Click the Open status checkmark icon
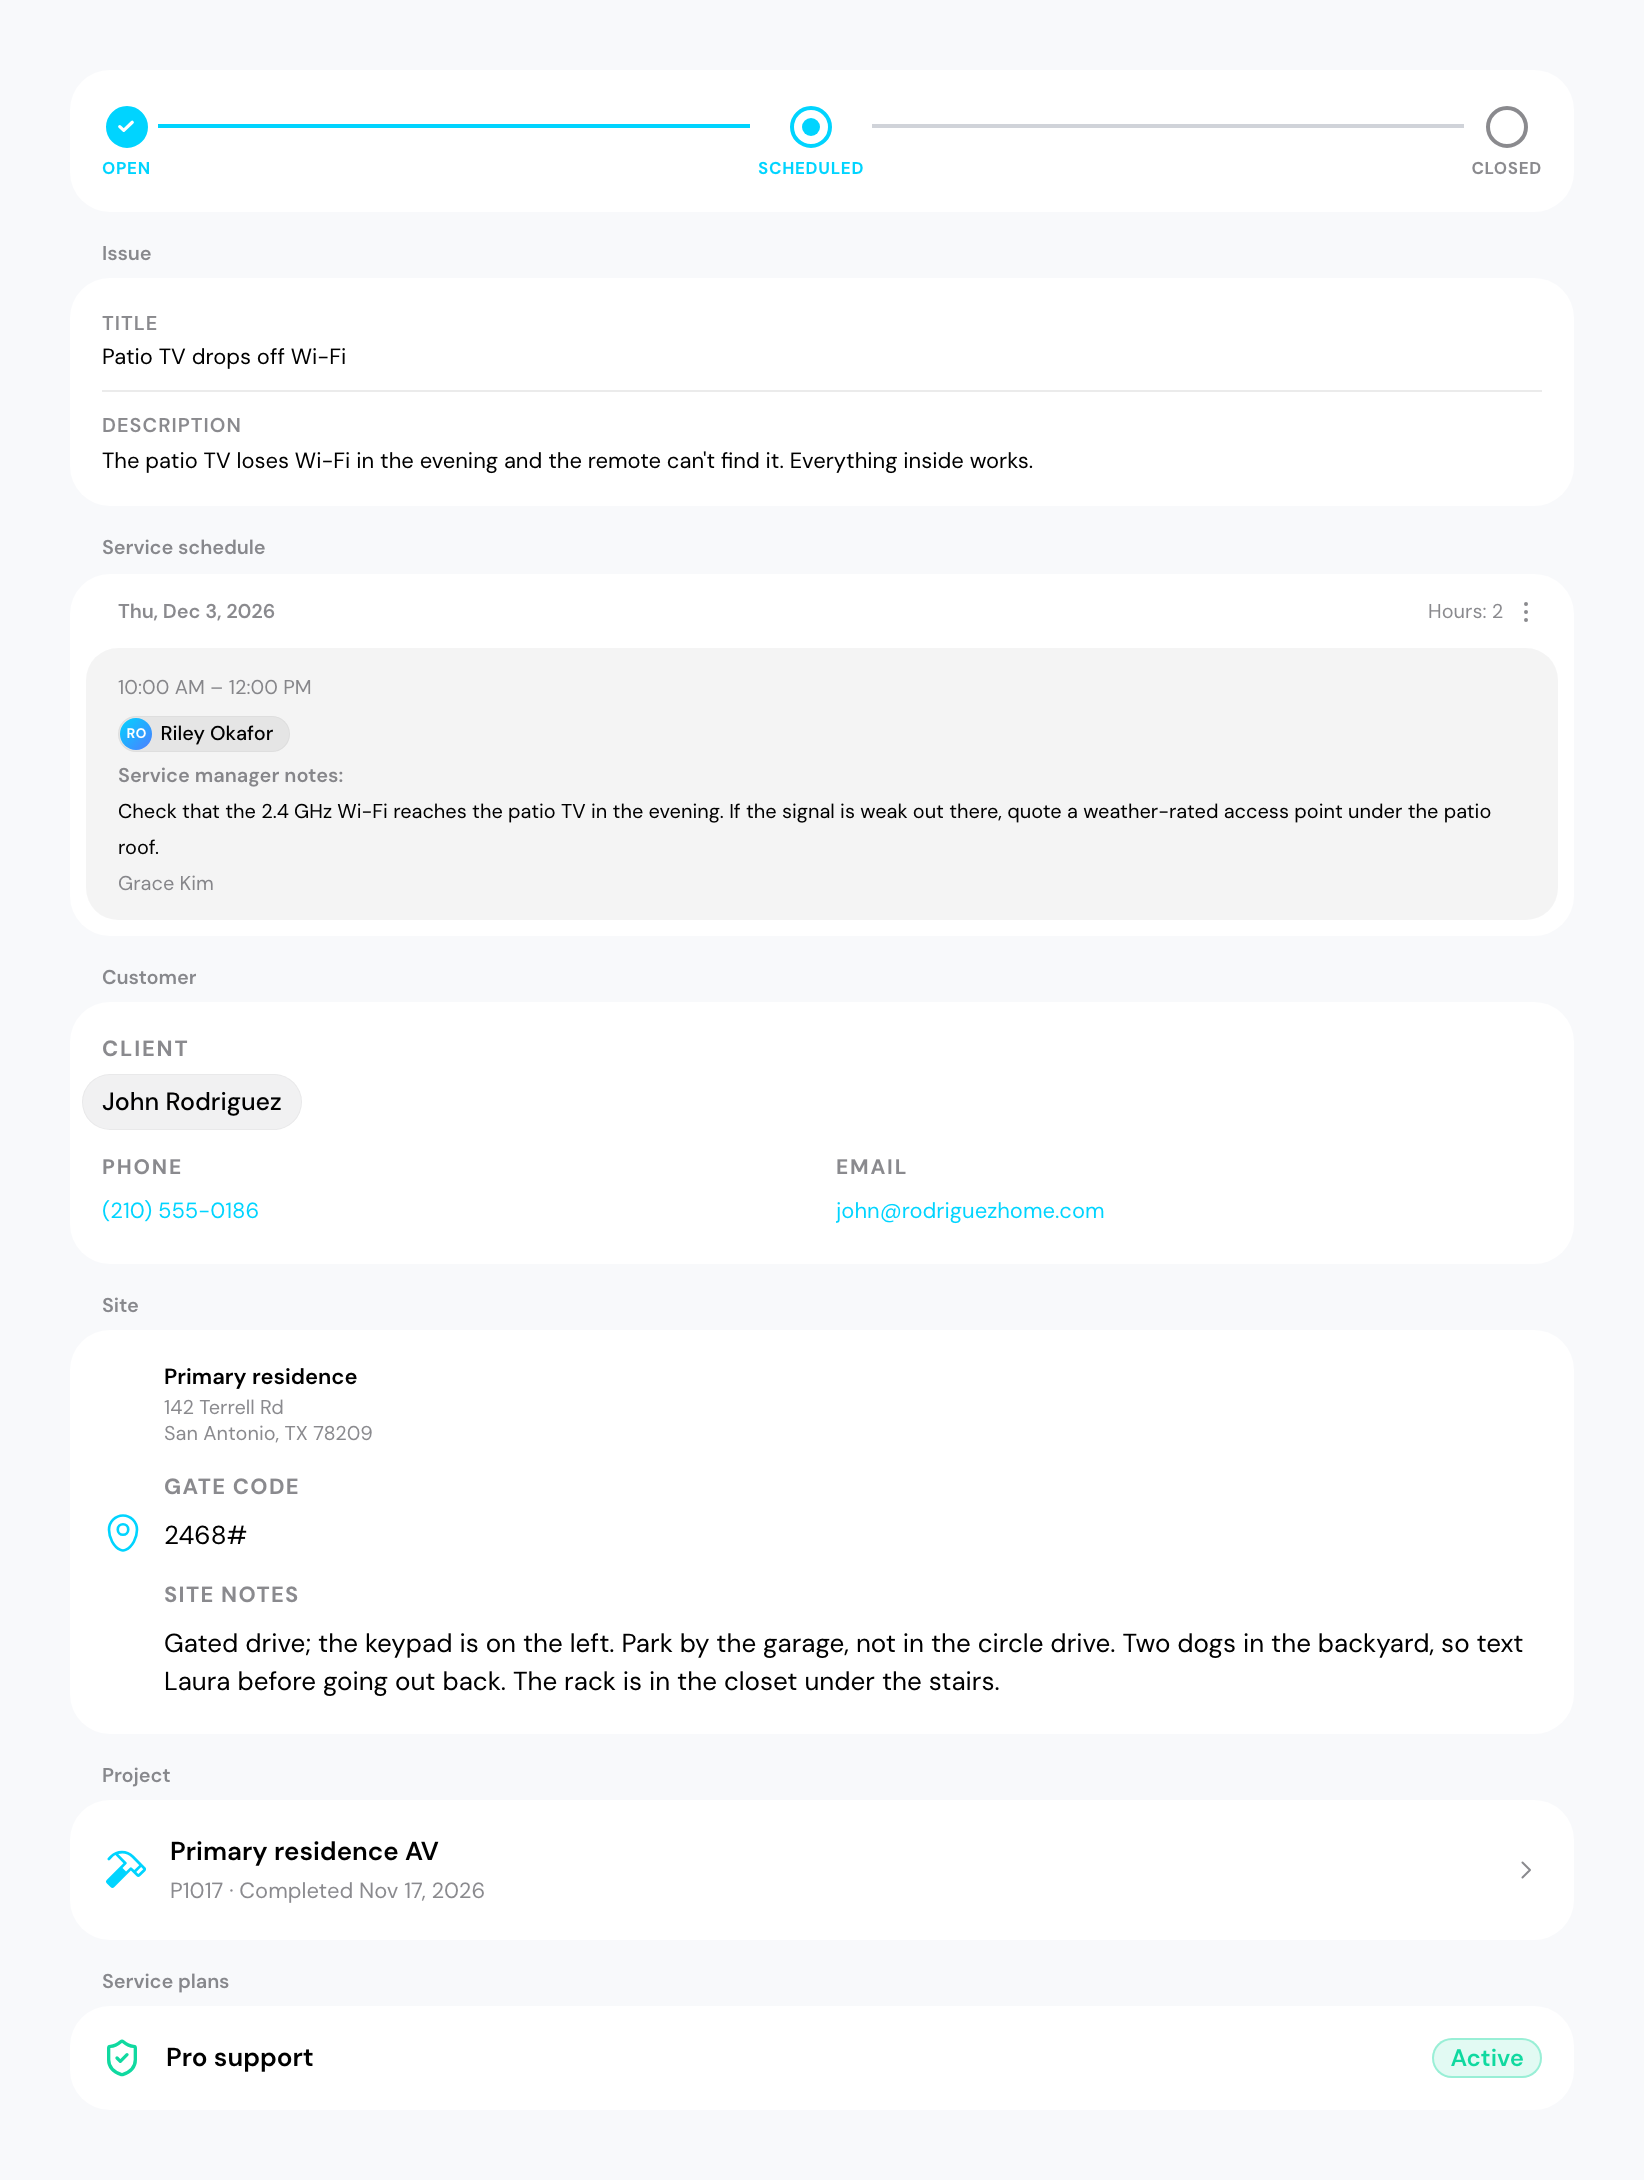Screen dimensions: 1644x2180 coord(127,127)
